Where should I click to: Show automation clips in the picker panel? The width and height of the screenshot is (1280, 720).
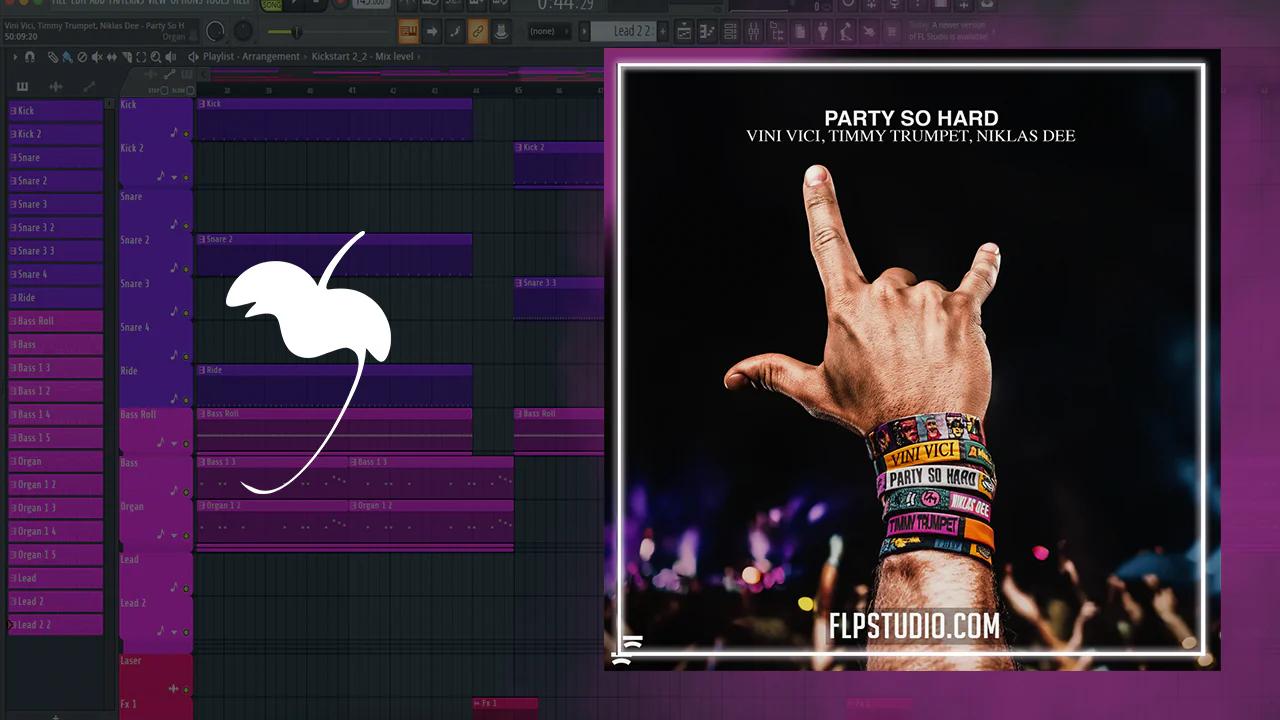[89, 86]
